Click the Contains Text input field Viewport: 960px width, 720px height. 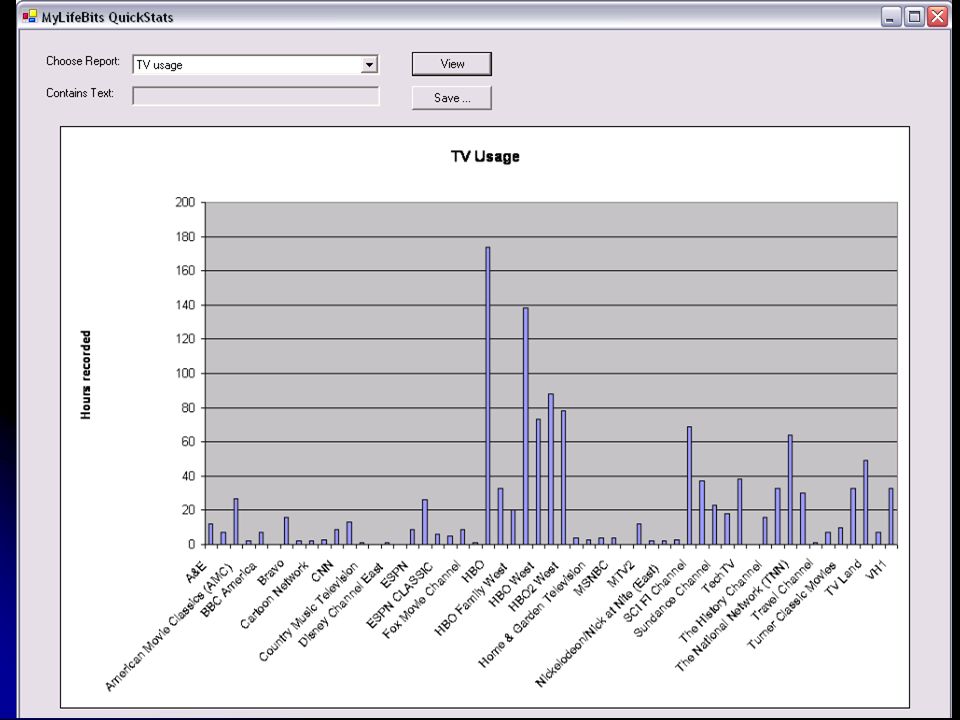point(256,96)
